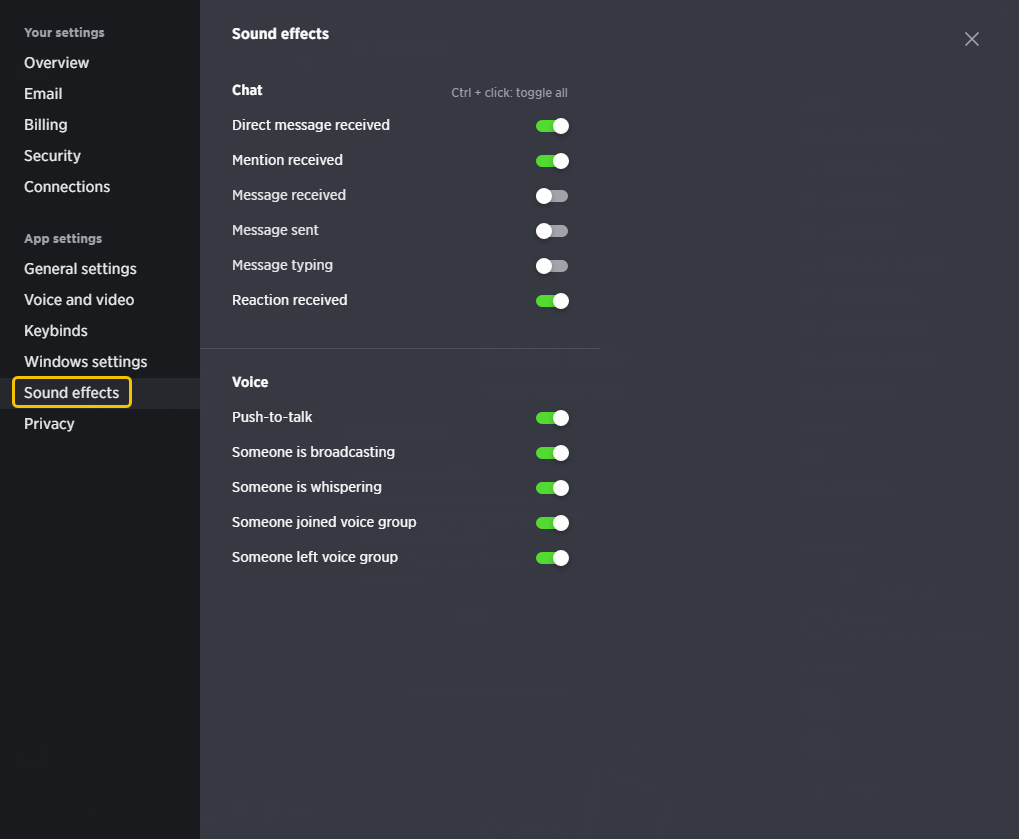Go to Email settings
1019x839 pixels.
coord(43,94)
